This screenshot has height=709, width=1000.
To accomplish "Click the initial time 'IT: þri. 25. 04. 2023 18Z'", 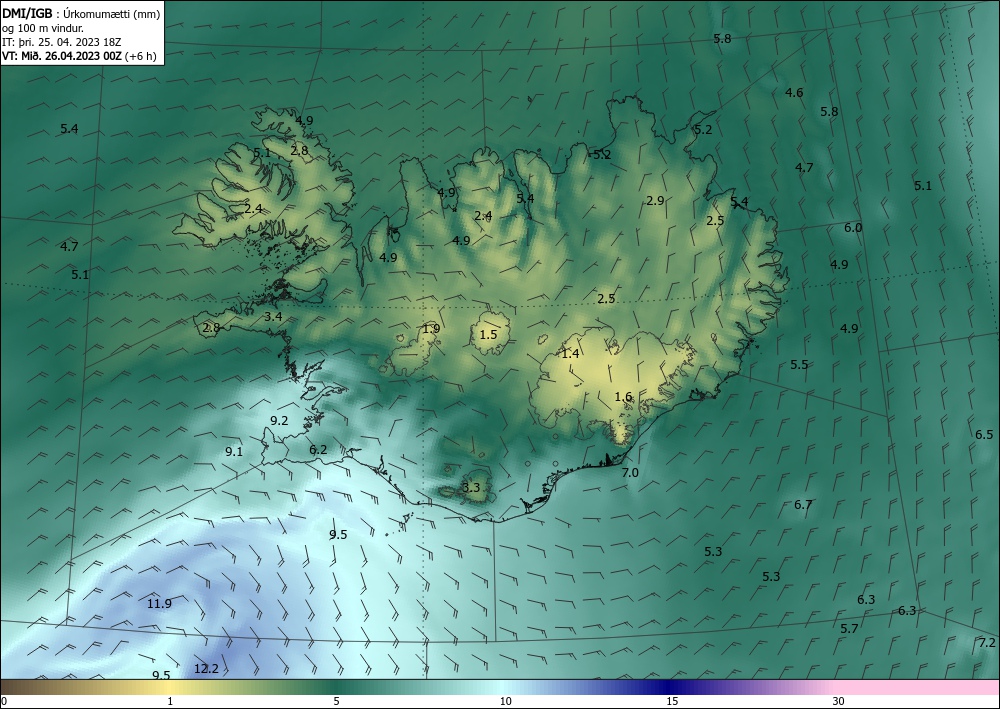I will [x=61, y=42].
